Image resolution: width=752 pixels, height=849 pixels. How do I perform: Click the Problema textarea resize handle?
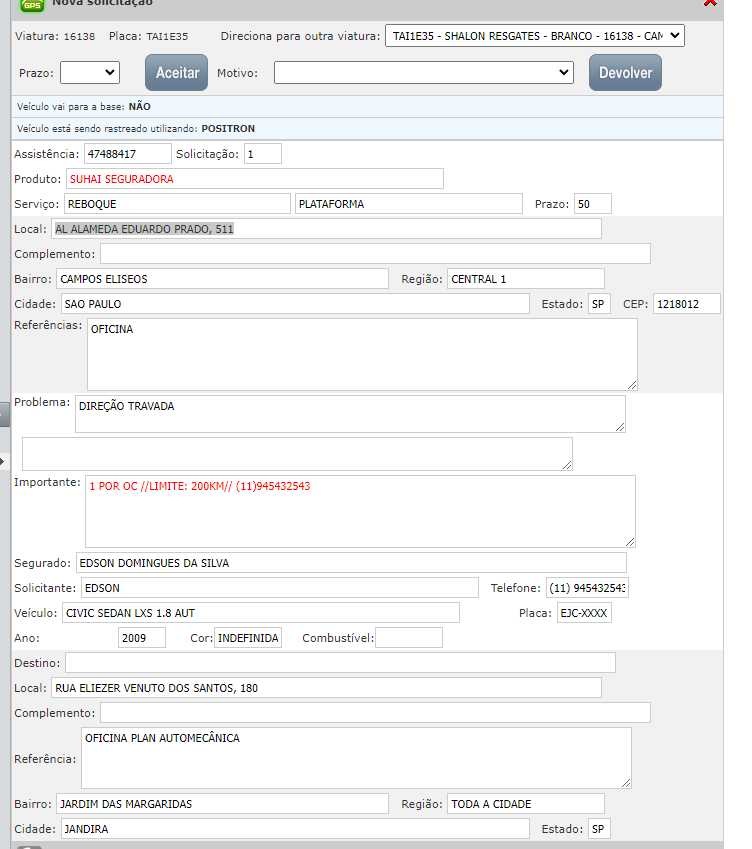[x=620, y=426]
